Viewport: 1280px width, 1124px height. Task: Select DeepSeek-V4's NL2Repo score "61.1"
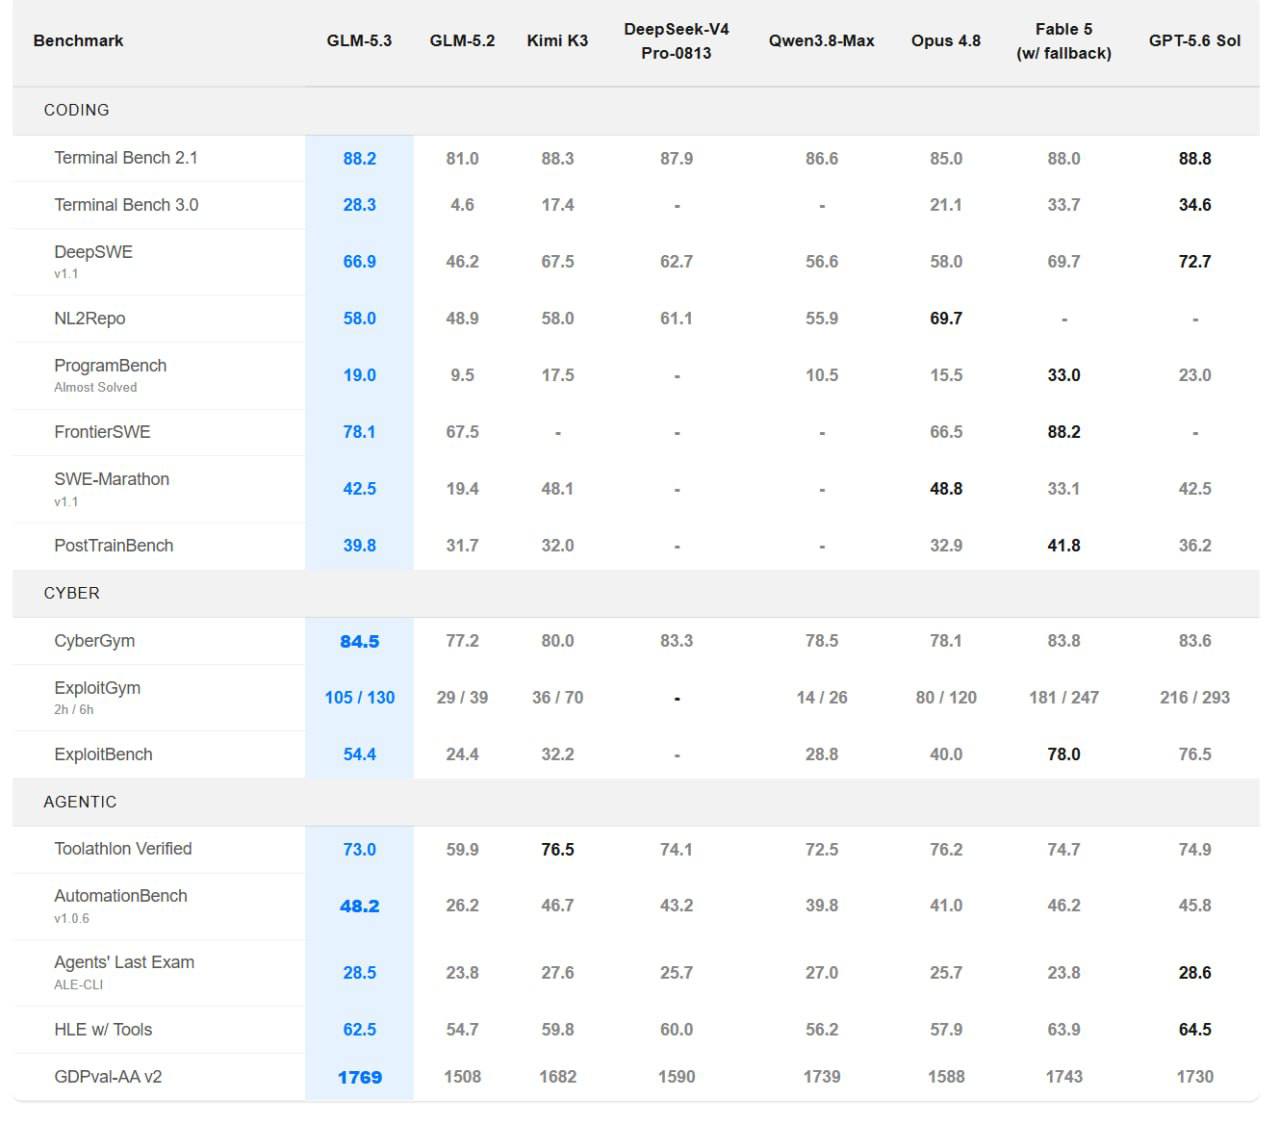tap(676, 319)
